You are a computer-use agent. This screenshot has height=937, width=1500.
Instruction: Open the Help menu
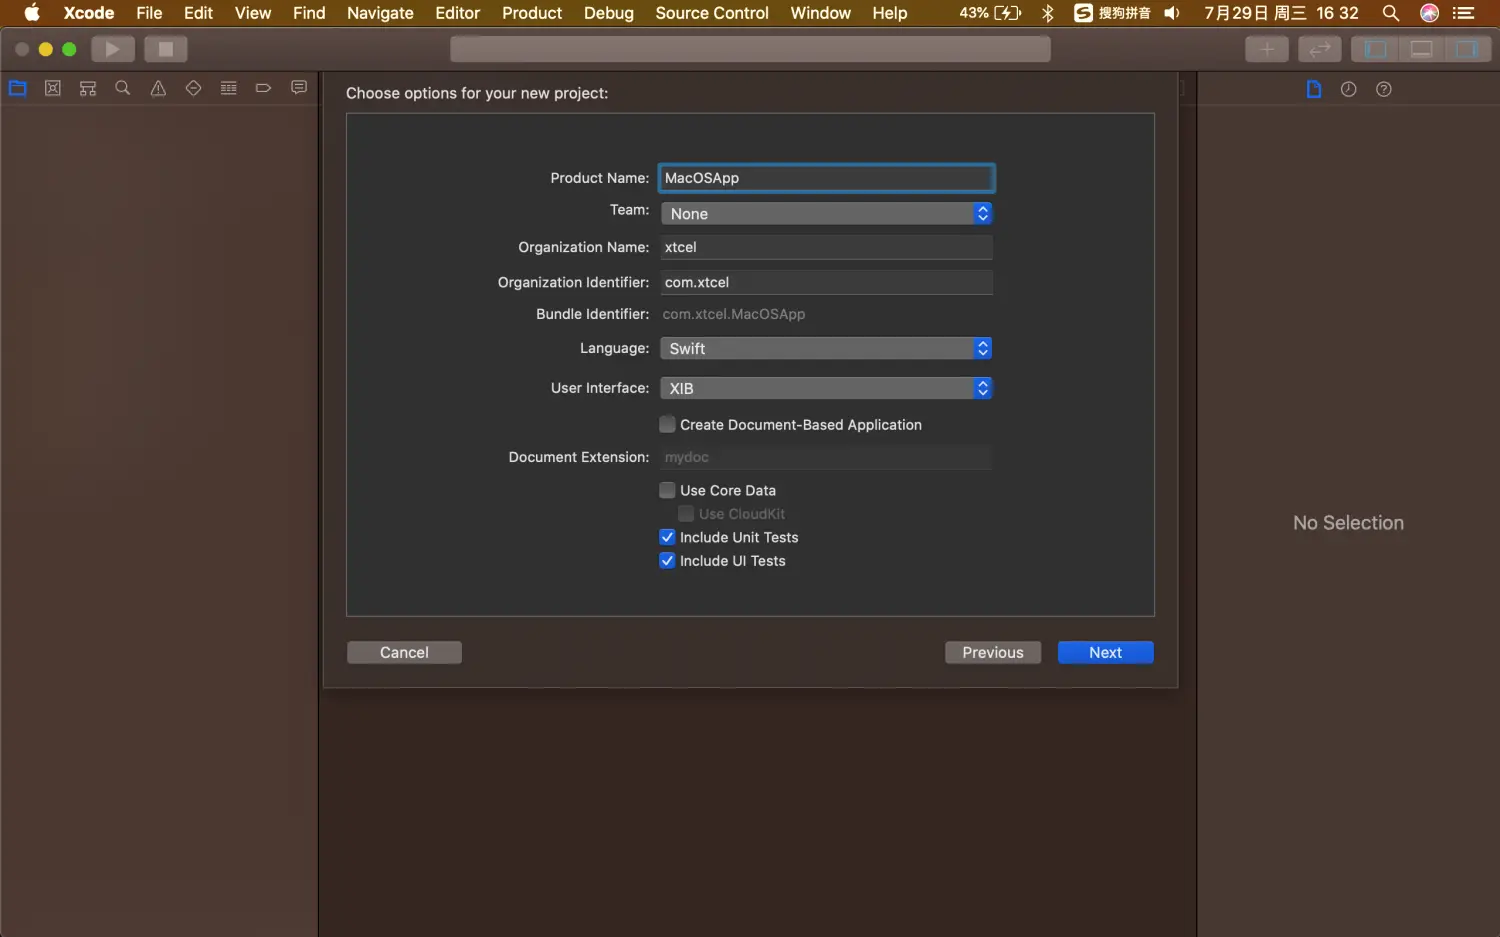pyautogui.click(x=889, y=13)
